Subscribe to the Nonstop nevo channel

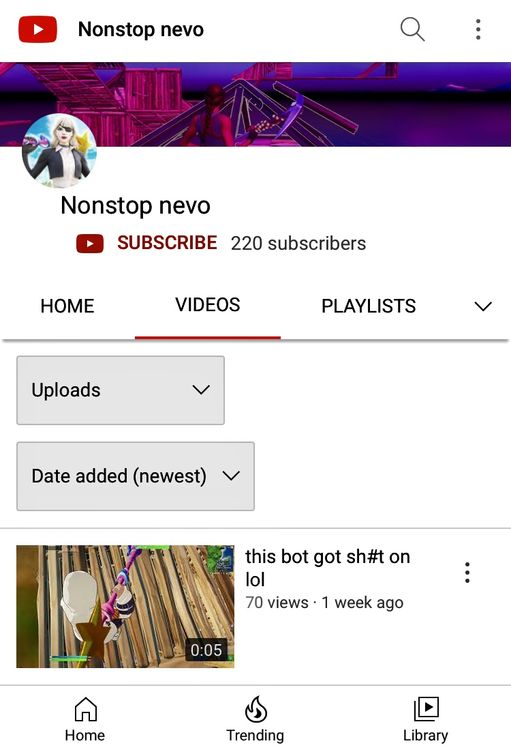(x=167, y=243)
